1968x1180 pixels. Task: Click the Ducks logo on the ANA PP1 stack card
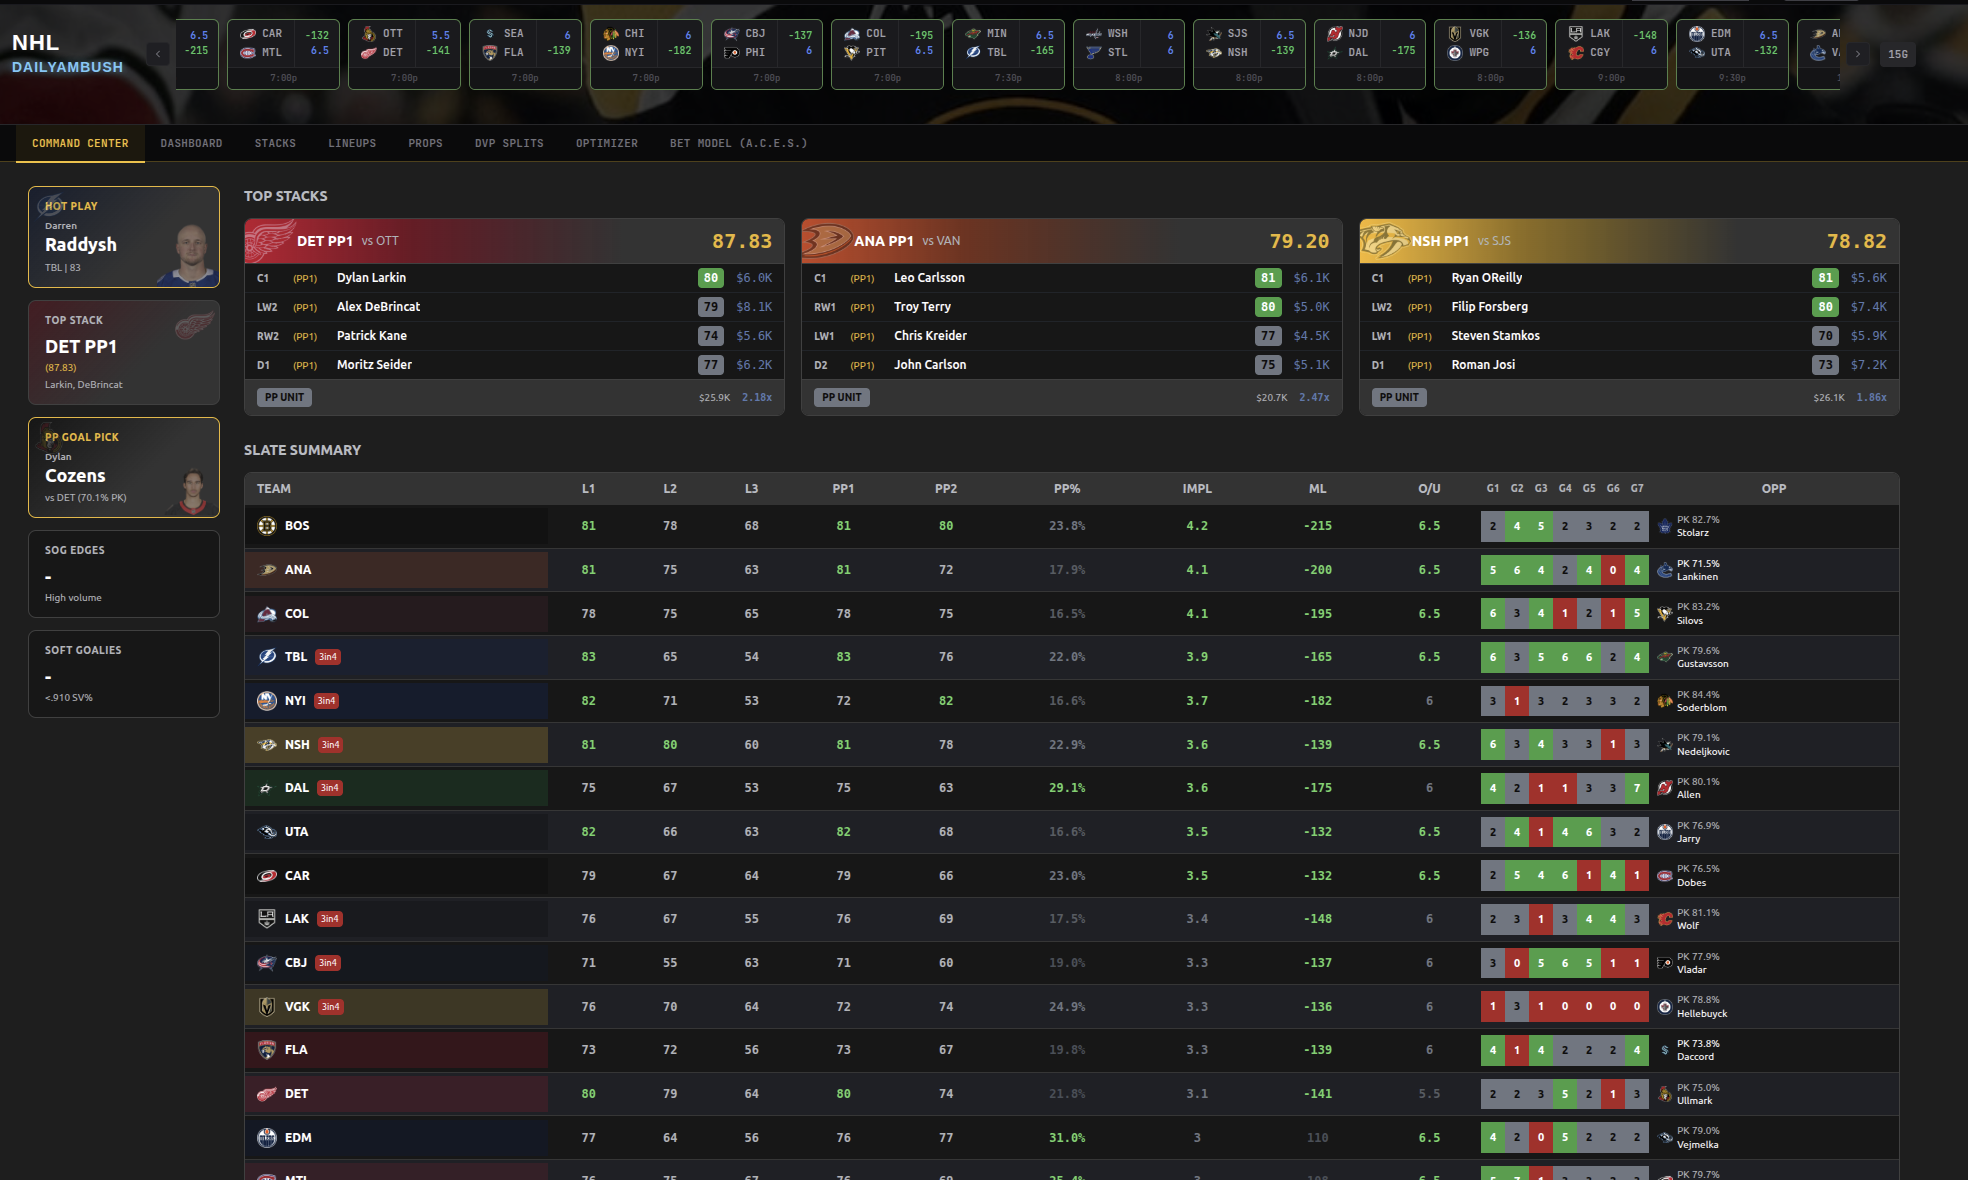point(828,240)
